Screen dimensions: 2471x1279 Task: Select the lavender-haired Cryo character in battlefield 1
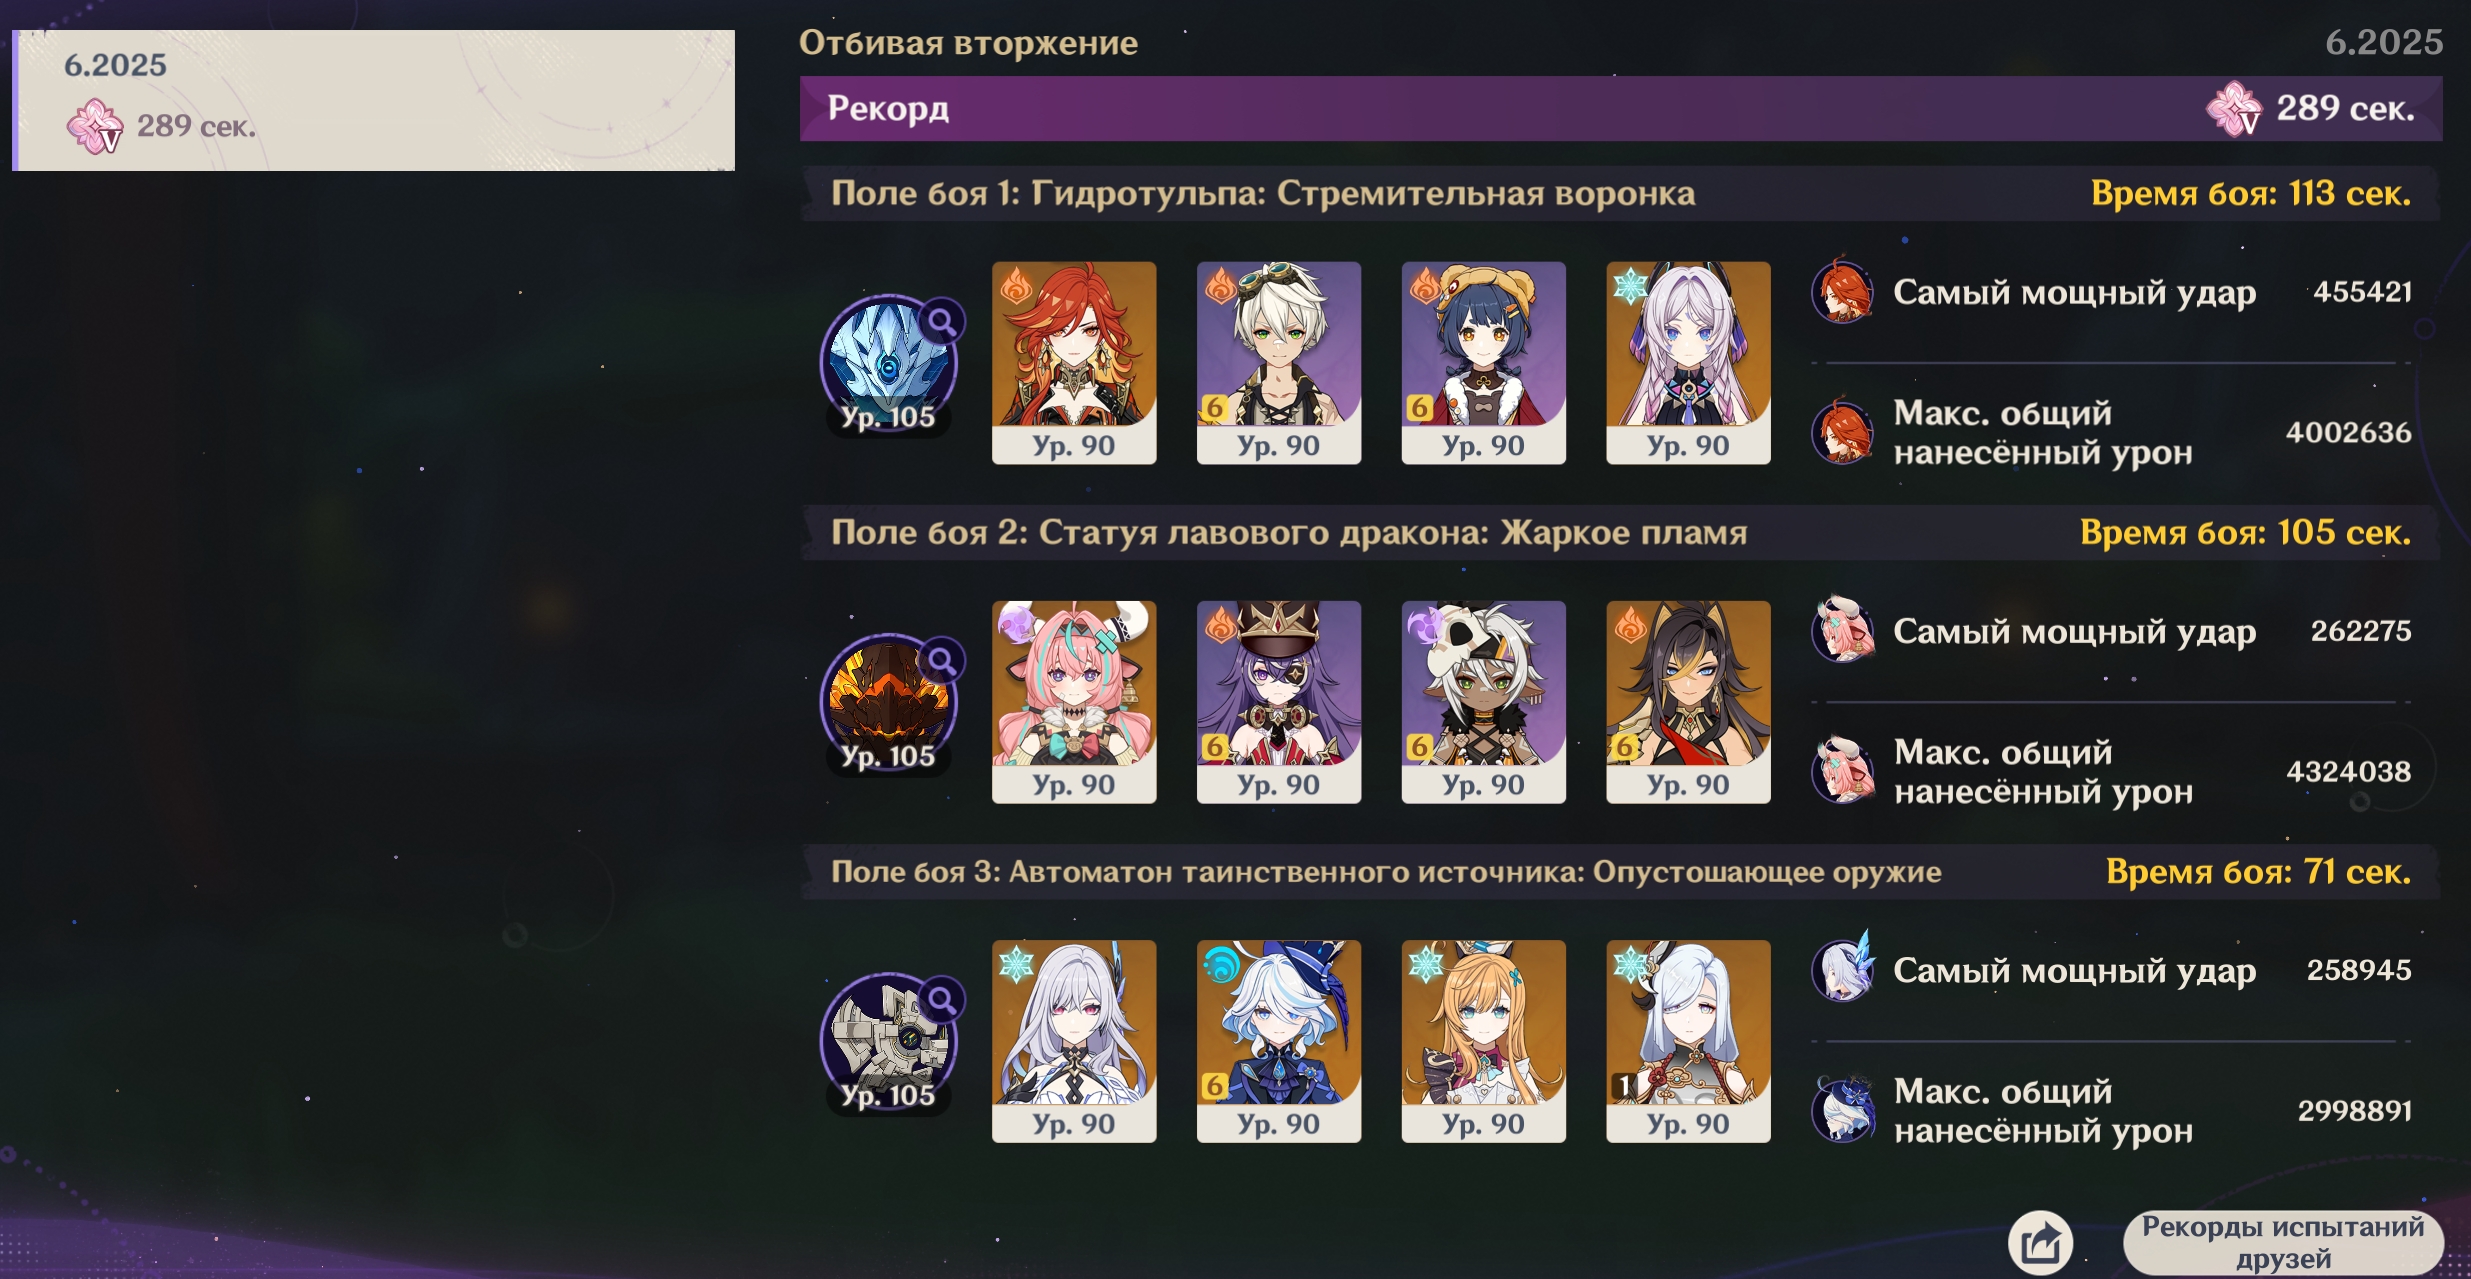(1688, 363)
